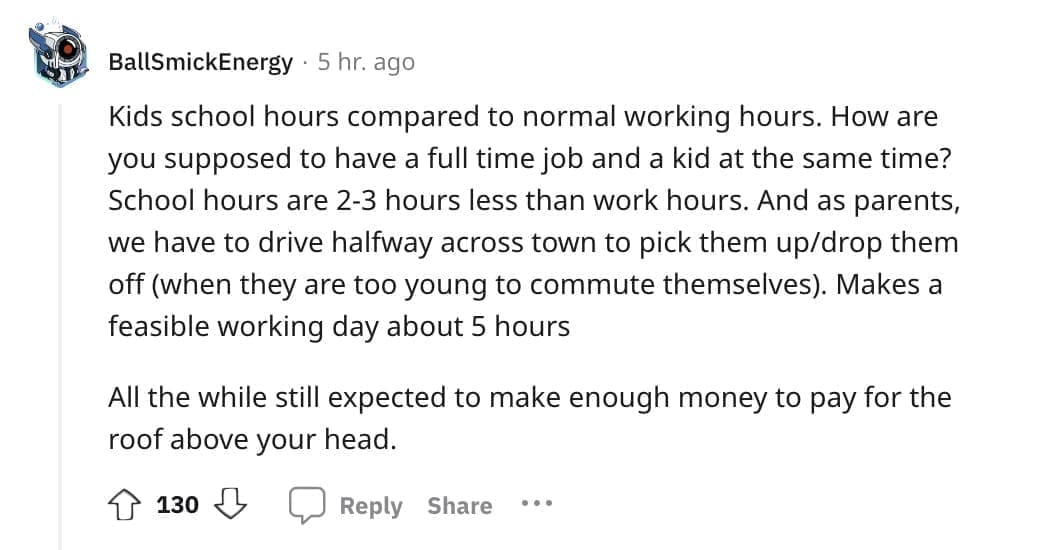Click the "feasible working day about 5 hours" line
Image resolution: width=1038 pixels, height=550 pixels.
click(339, 326)
